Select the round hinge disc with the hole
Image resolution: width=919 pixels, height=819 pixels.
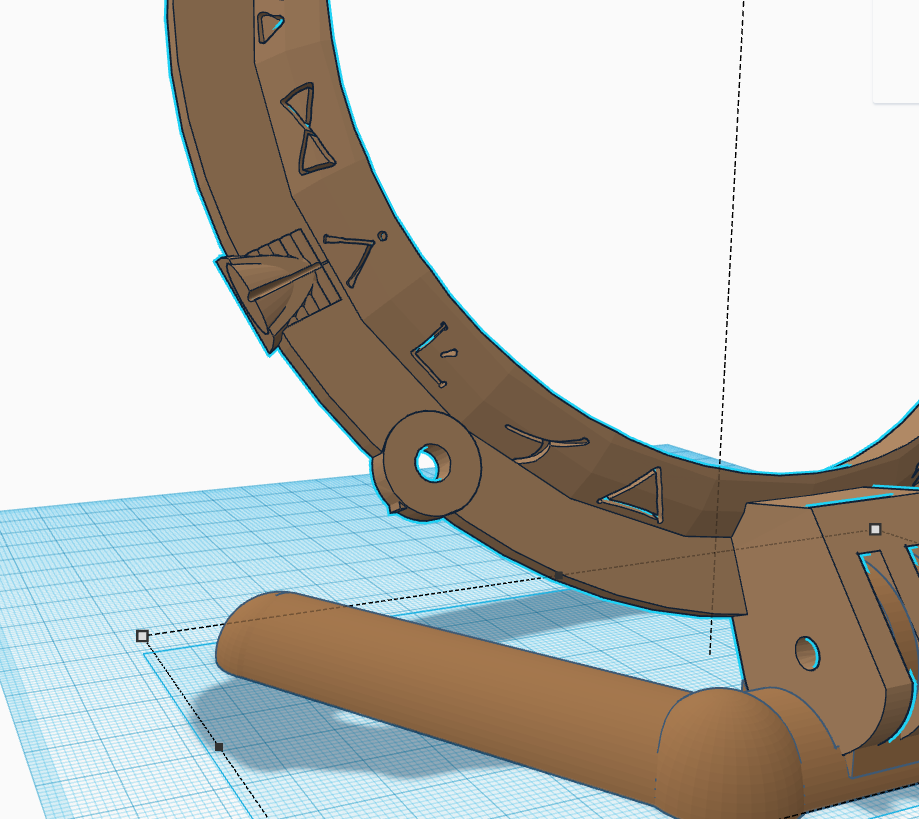(432, 464)
